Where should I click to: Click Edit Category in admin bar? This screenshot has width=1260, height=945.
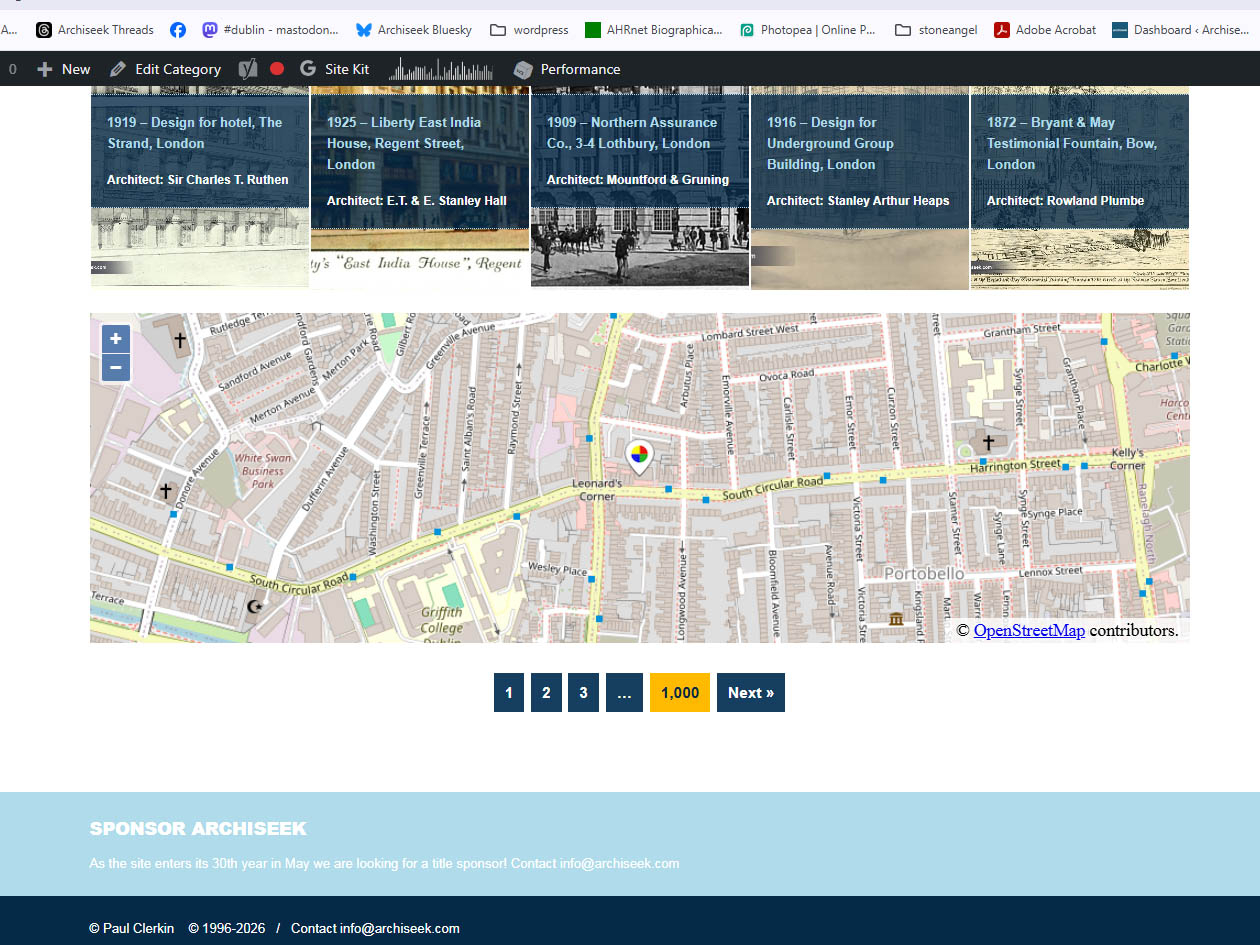(x=165, y=69)
